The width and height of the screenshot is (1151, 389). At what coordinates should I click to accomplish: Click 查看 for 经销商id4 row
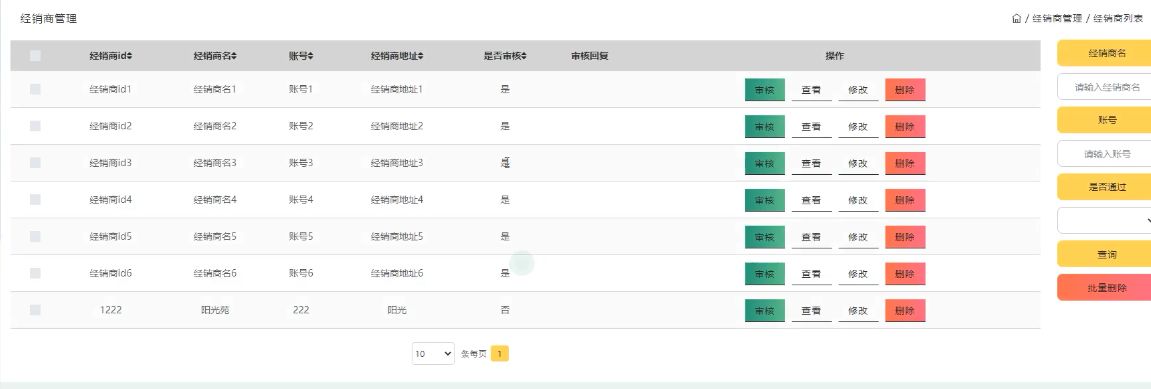[x=811, y=200]
